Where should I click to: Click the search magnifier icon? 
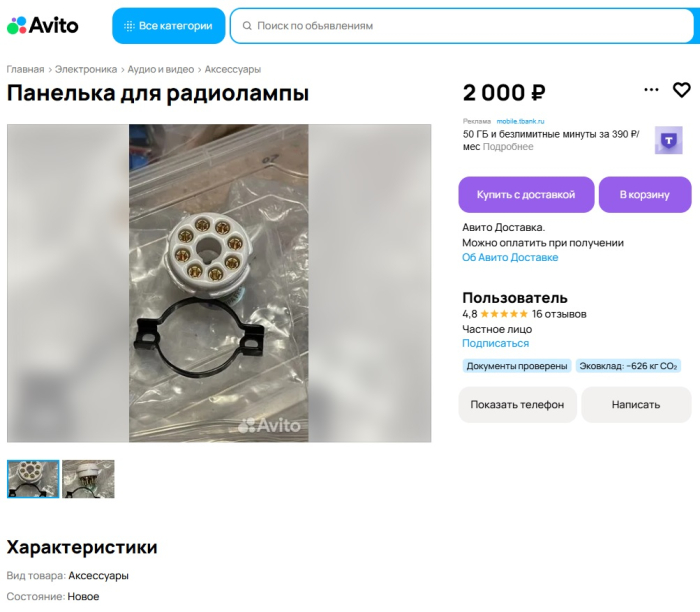(247, 26)
